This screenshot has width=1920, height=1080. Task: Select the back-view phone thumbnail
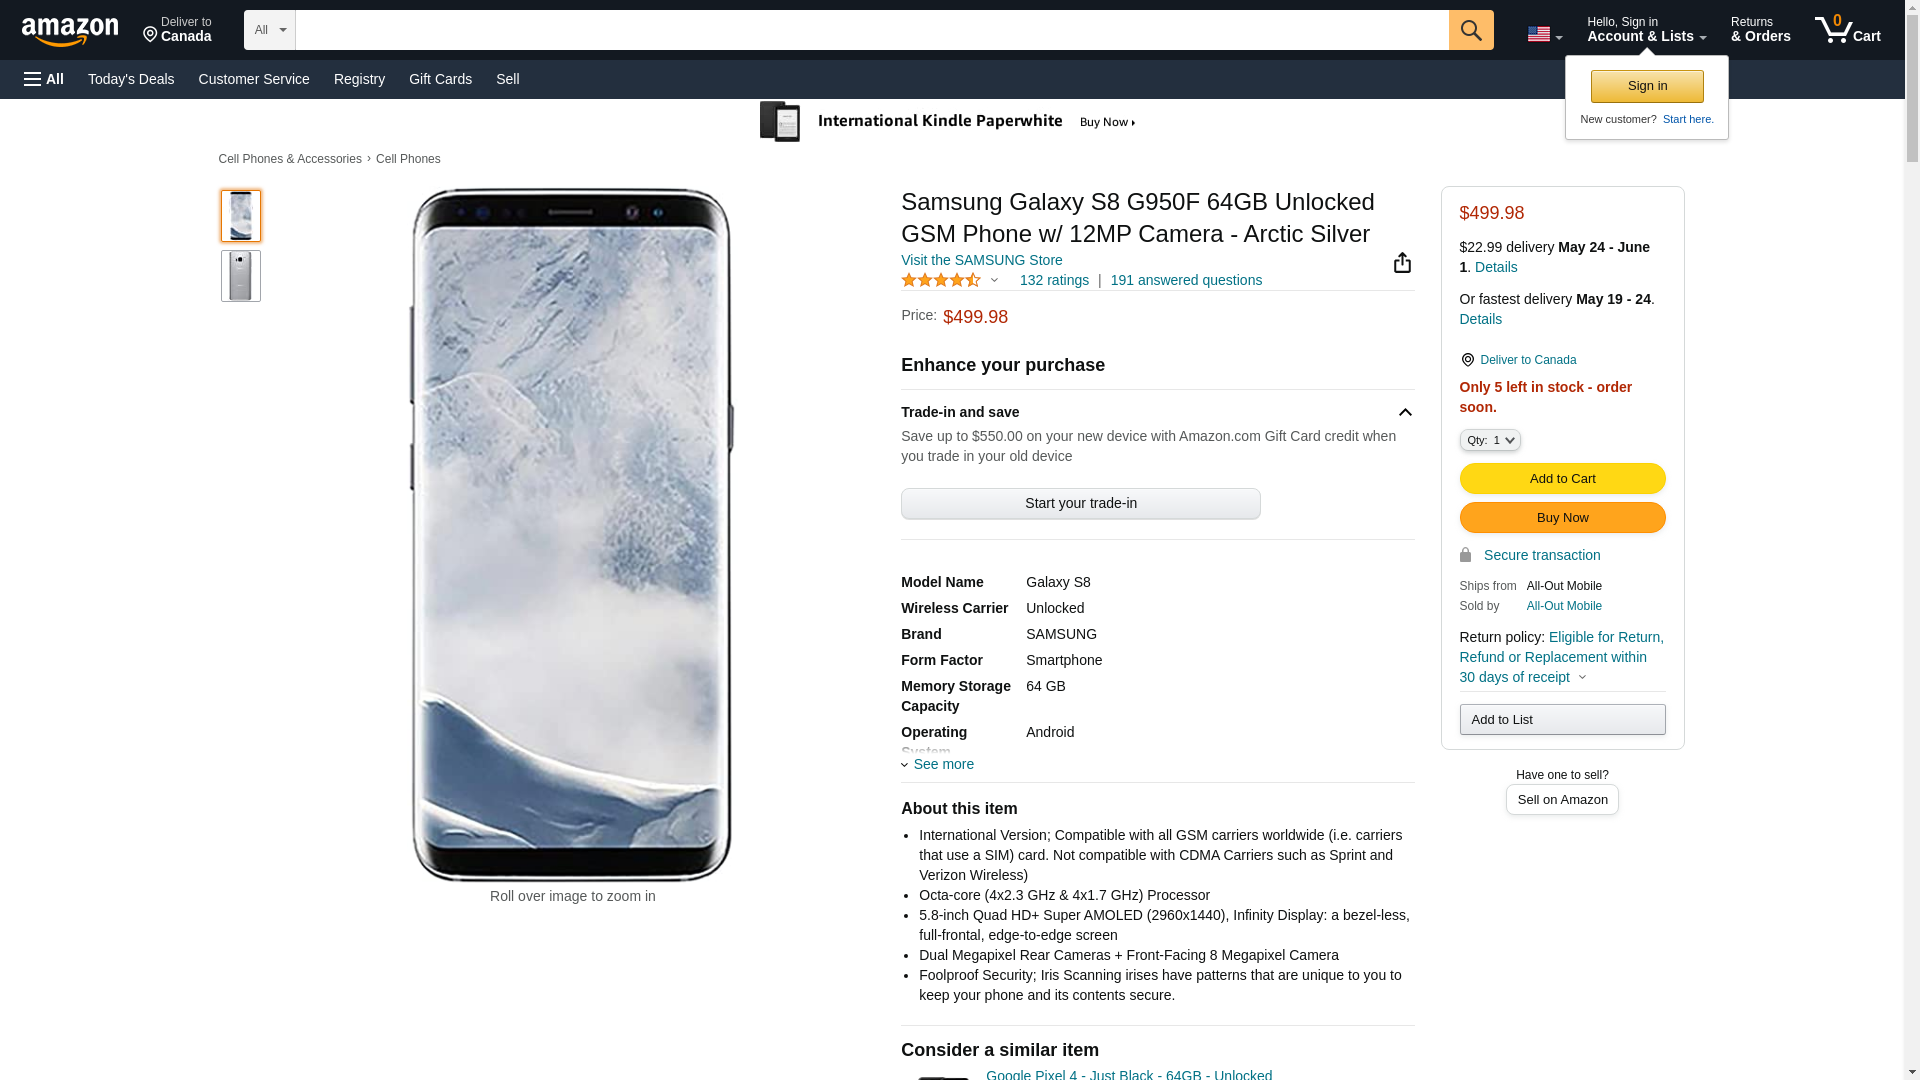coord(241,276)
